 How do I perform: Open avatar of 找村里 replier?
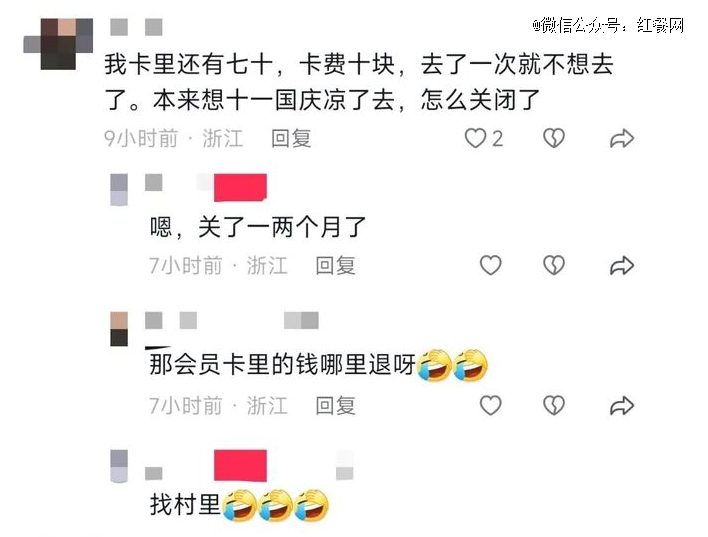pyautogui.click(x=119, y=466)
